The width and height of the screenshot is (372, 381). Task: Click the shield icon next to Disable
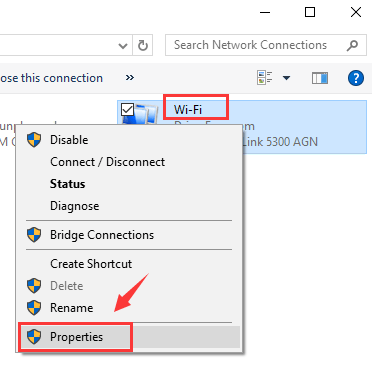coord(34,140)
